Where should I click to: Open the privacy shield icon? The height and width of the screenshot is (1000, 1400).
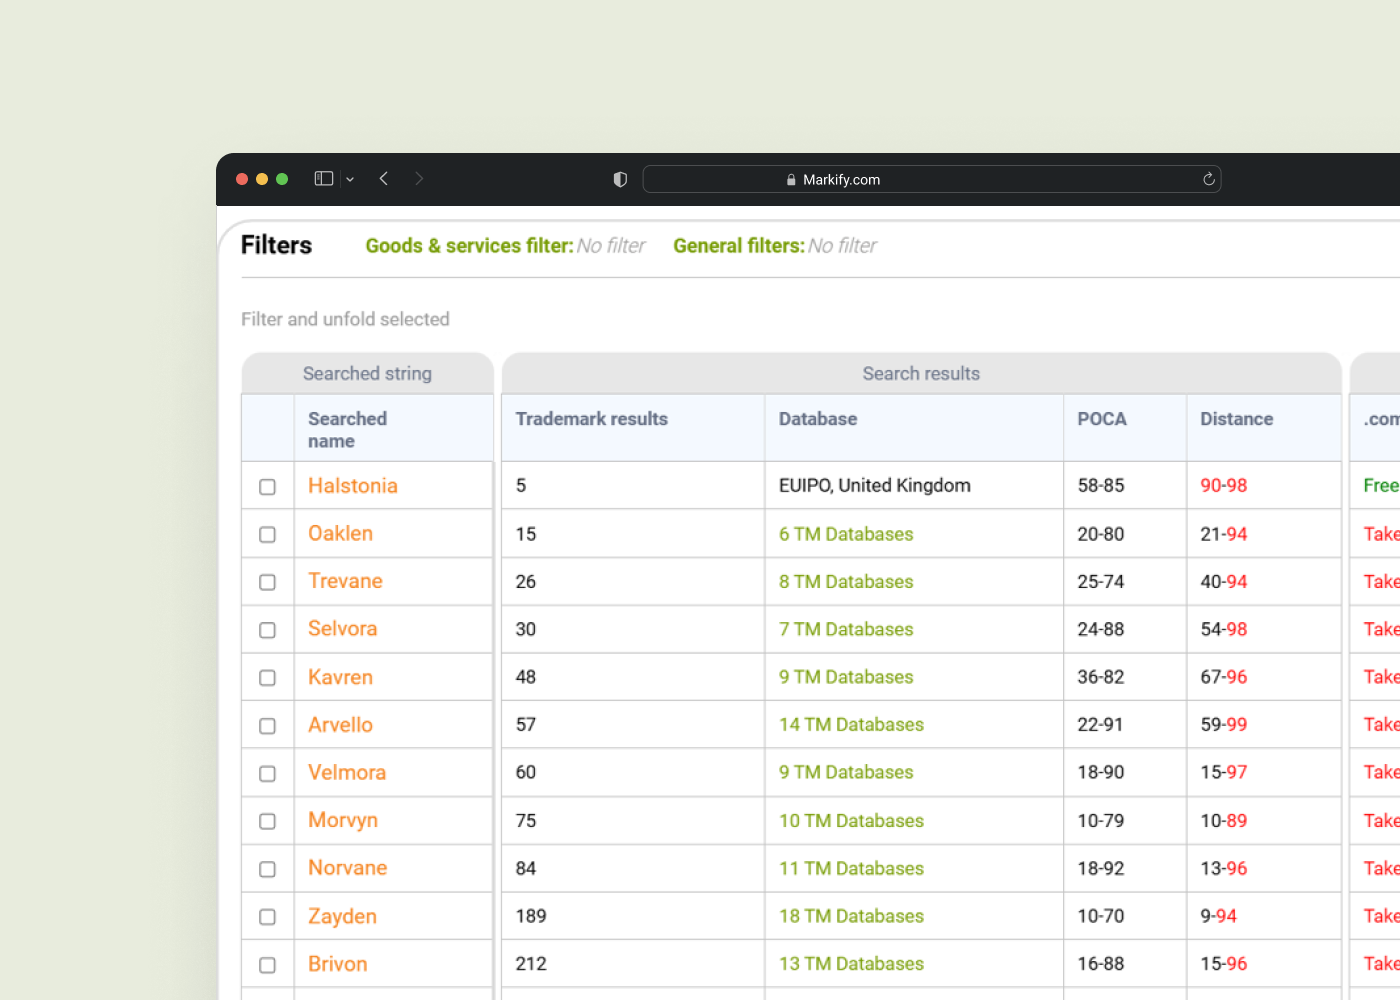point(620,179)
